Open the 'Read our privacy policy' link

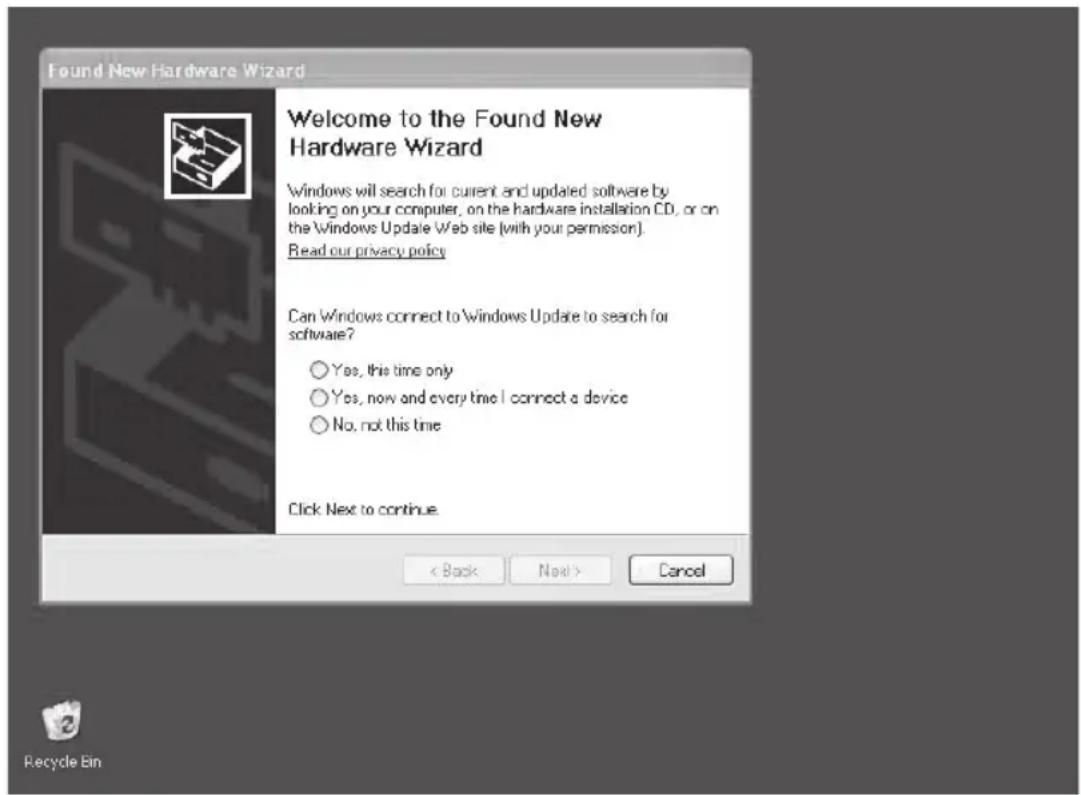coord(367,250)
